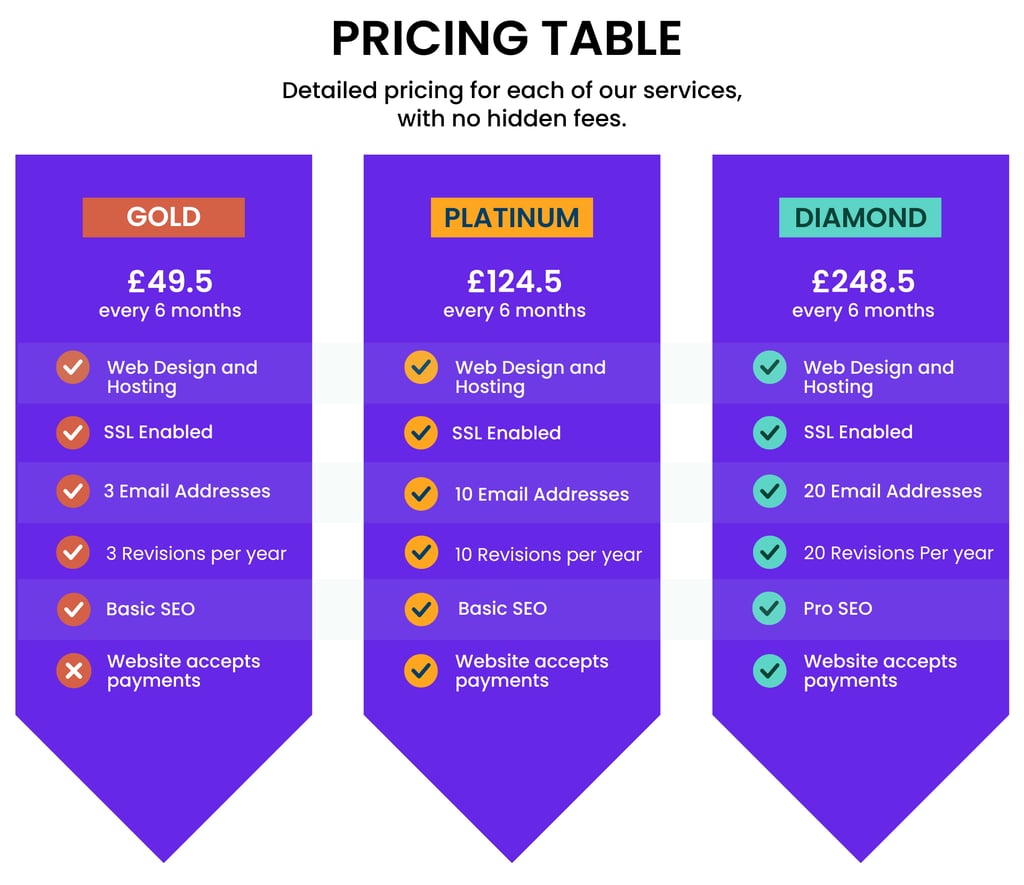
Task: Click Gold's Basic SEO checkmark icon
Action: point(72,608)
